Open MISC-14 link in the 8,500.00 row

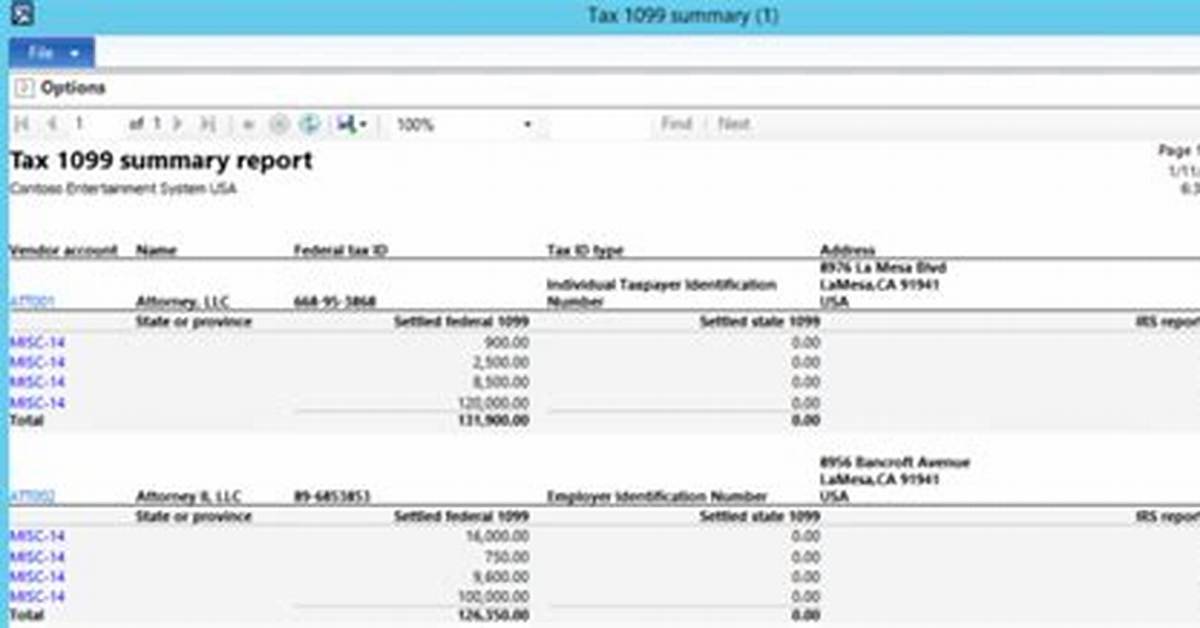[x=37, y=382]
